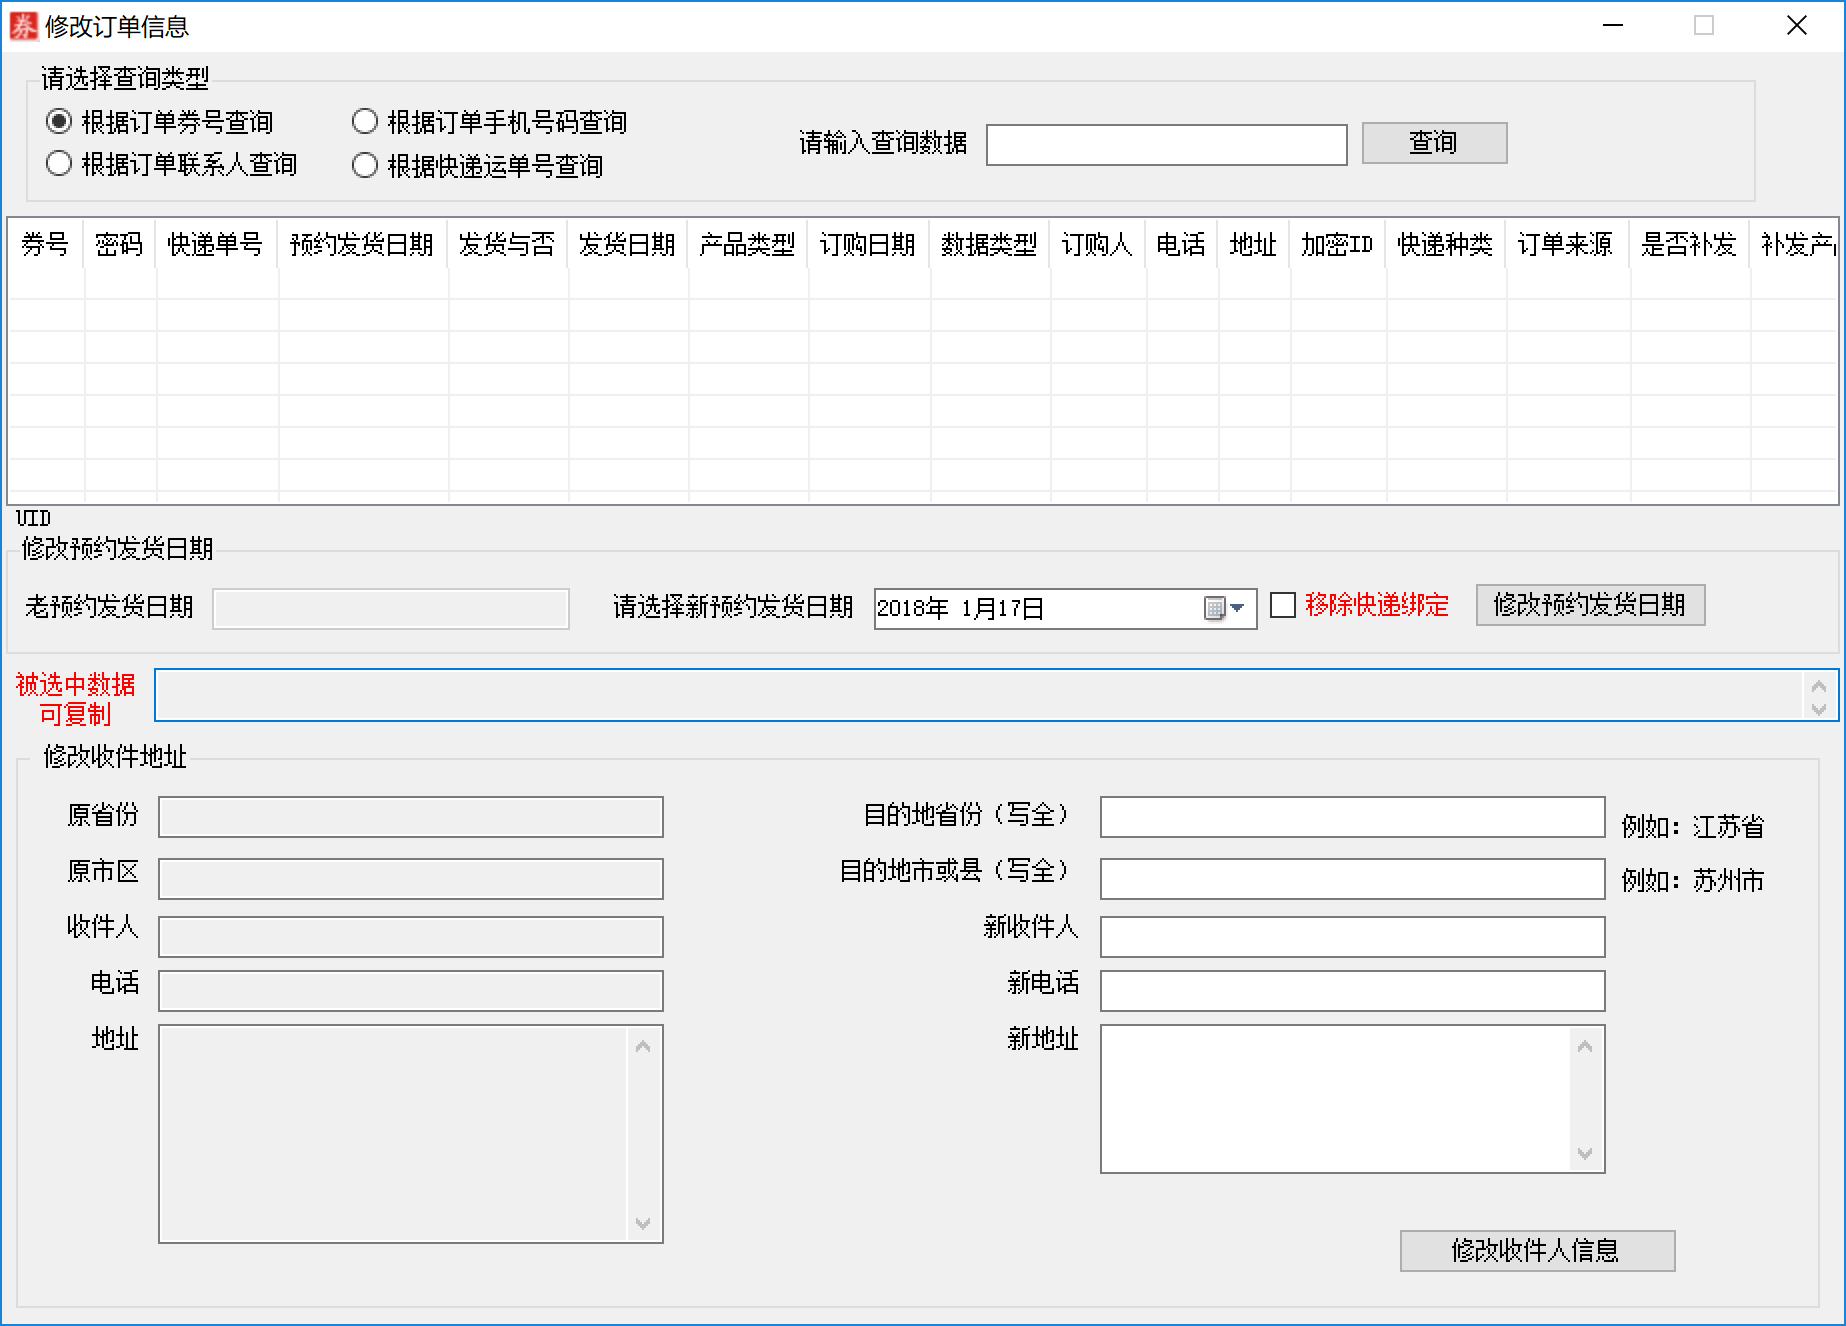
Task: Select 根据订单券号查询 radio option
Action: coord(60,122)
